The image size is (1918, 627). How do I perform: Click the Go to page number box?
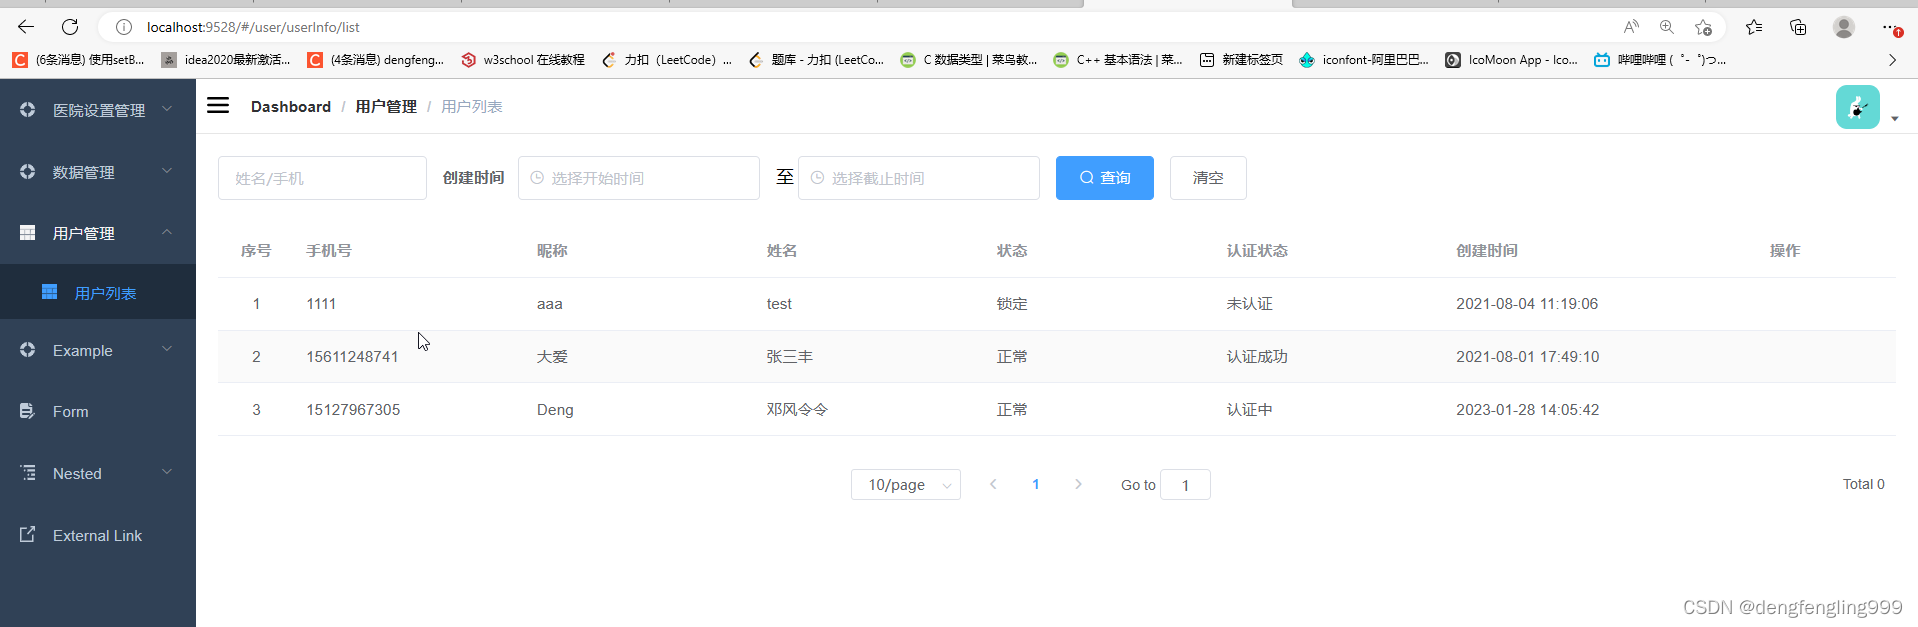tap(1185, 484)
